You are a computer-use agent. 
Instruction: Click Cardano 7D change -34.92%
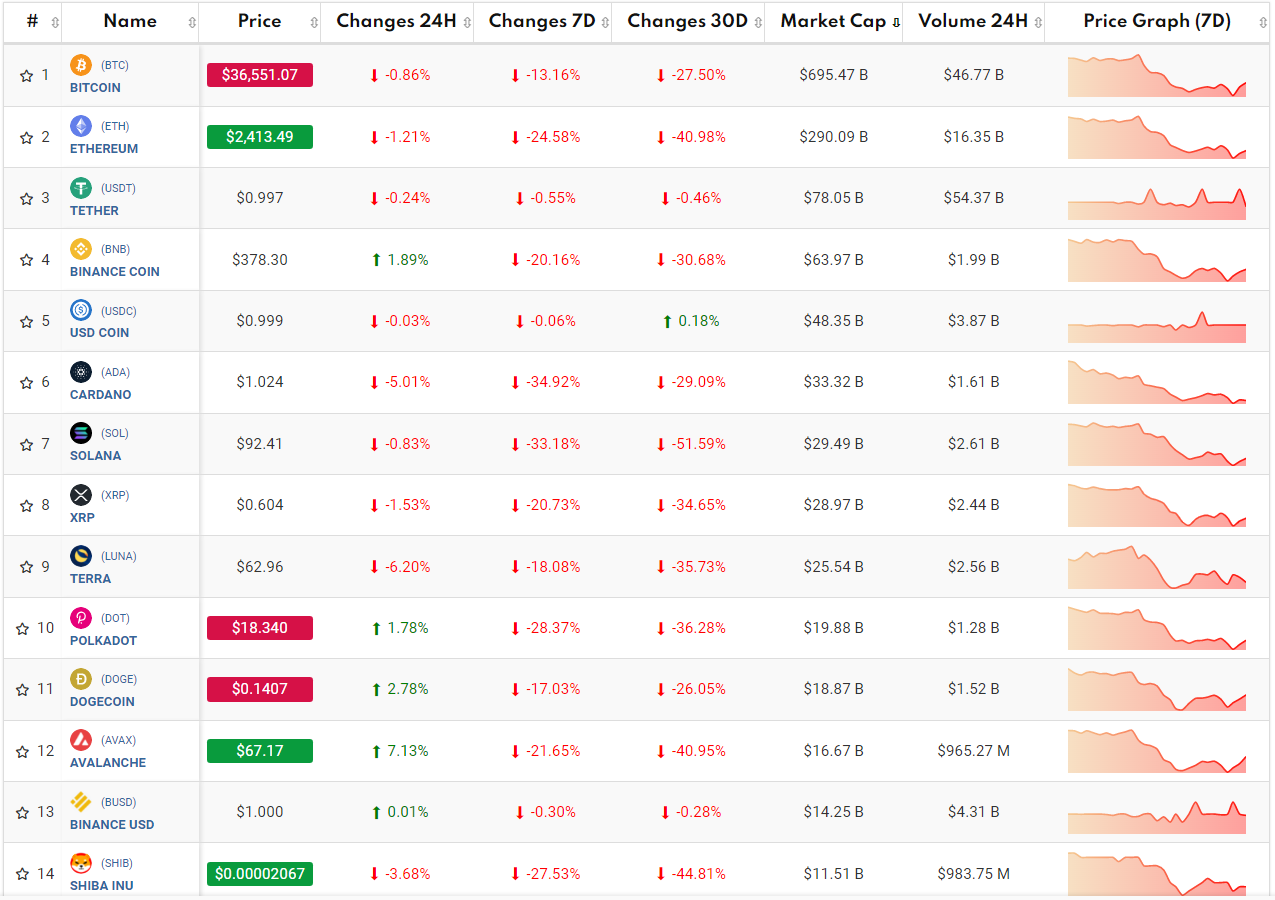(x=545, y=382)
